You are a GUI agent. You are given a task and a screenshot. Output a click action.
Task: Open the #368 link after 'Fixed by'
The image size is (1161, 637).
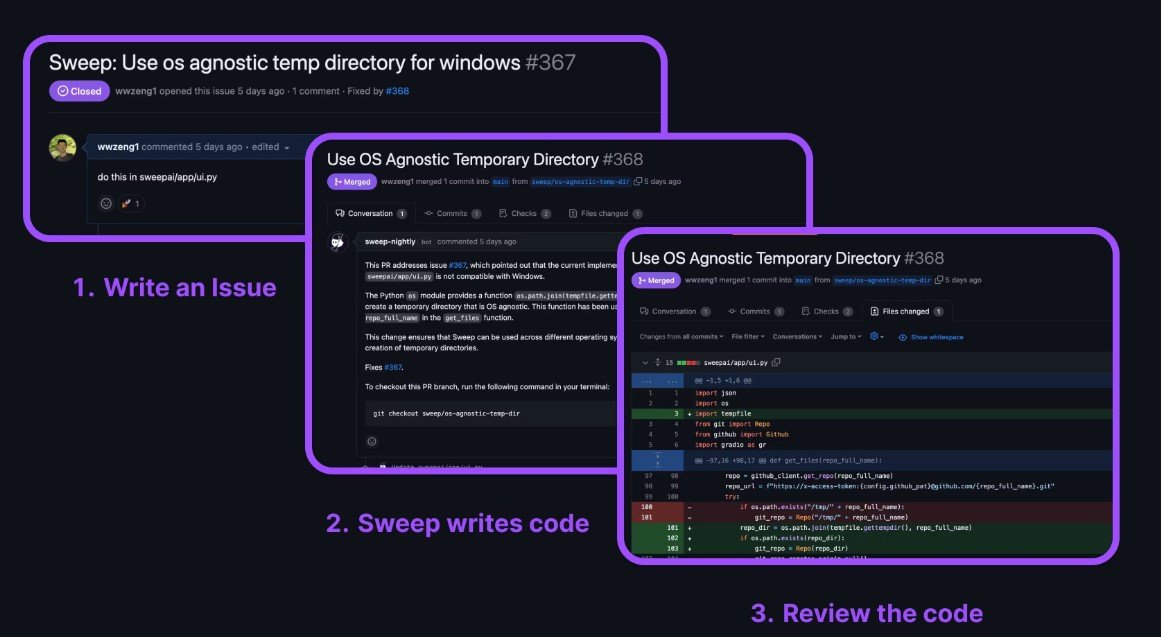[398, 91]
